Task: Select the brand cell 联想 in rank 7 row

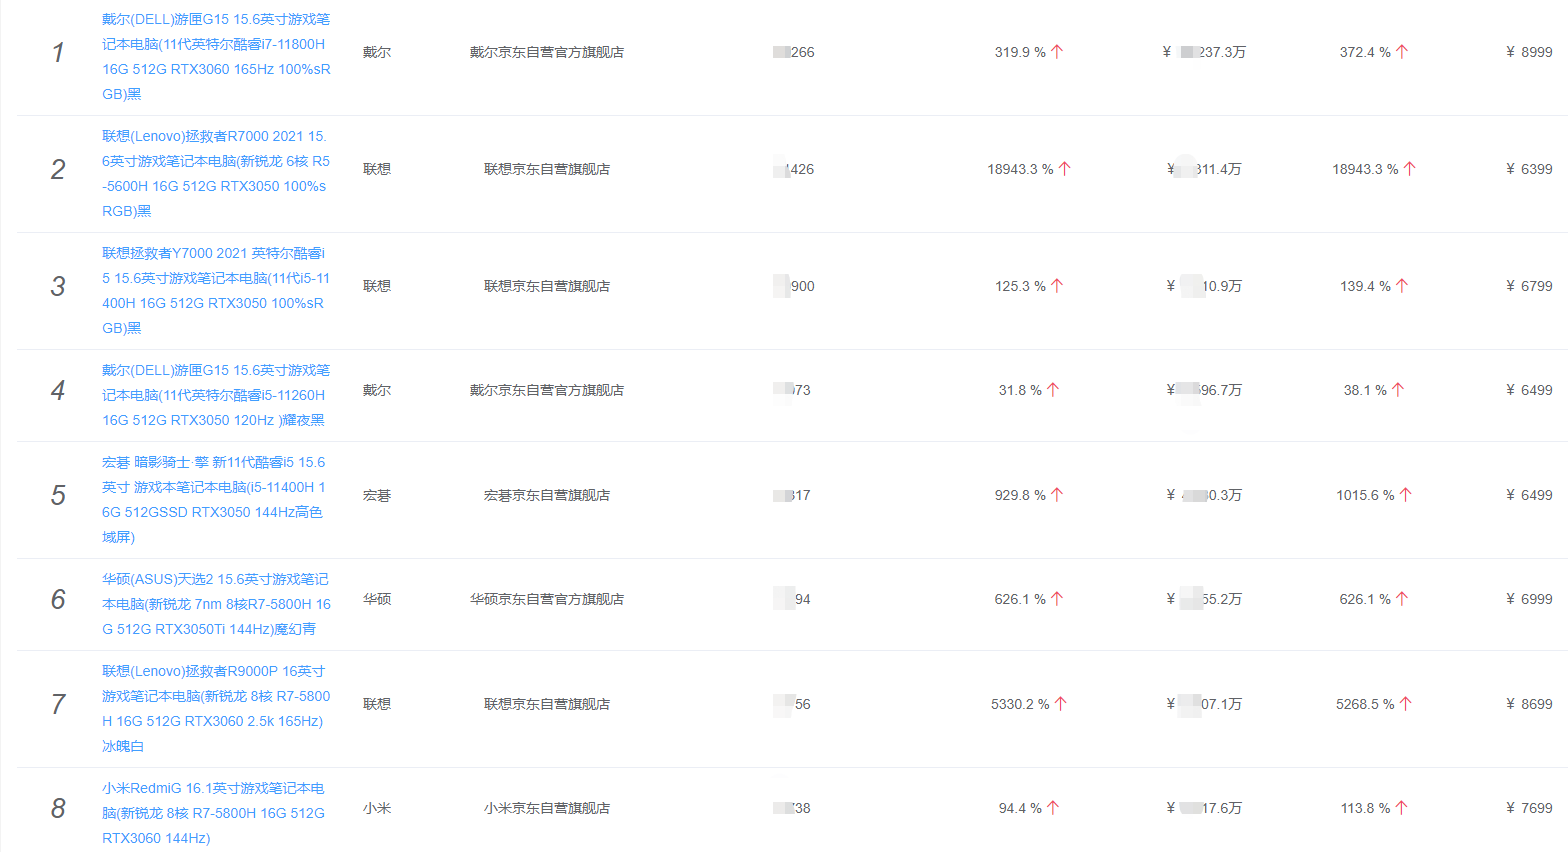Action: 377,704
